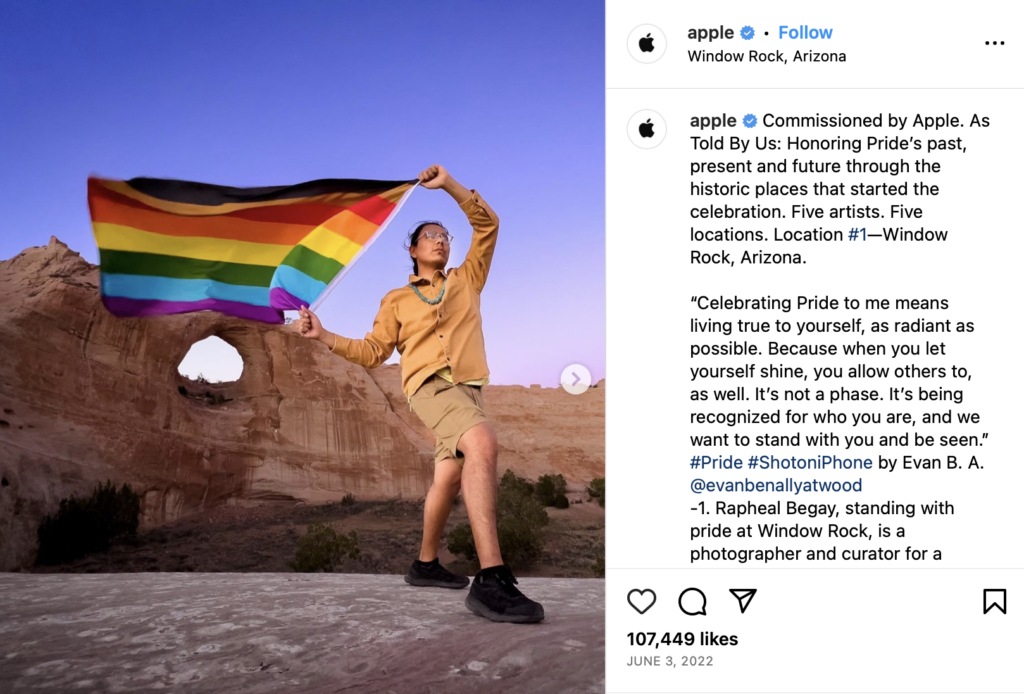Click the Apple logo avatar in header
1024x694 pixels.
647,44
